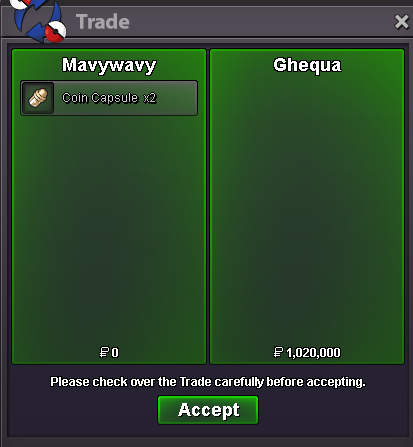Image resolution: width=413 pixels, height=447 pixels.
Task: Click the 'Please check over the Trade' warning
Action: pyautogui.click(x=208, y=382)
